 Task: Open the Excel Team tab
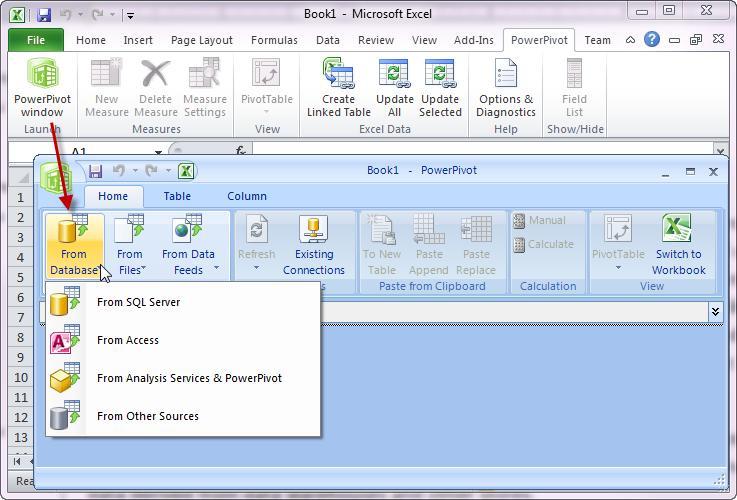[x=597, y=40]
